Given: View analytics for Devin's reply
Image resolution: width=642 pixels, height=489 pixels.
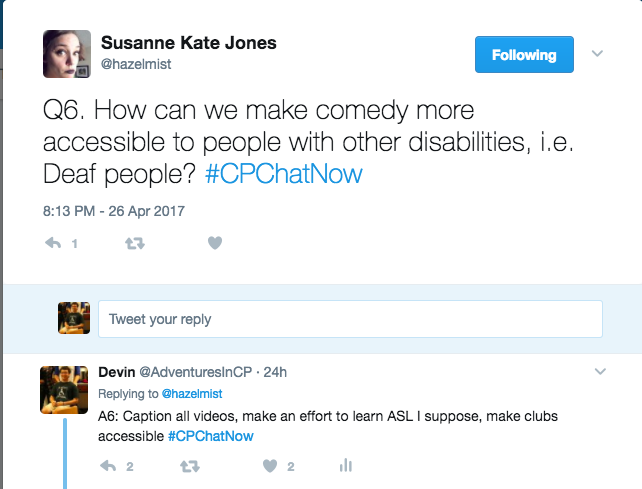Looking at the screenshot, I should [x=346, y=465].
